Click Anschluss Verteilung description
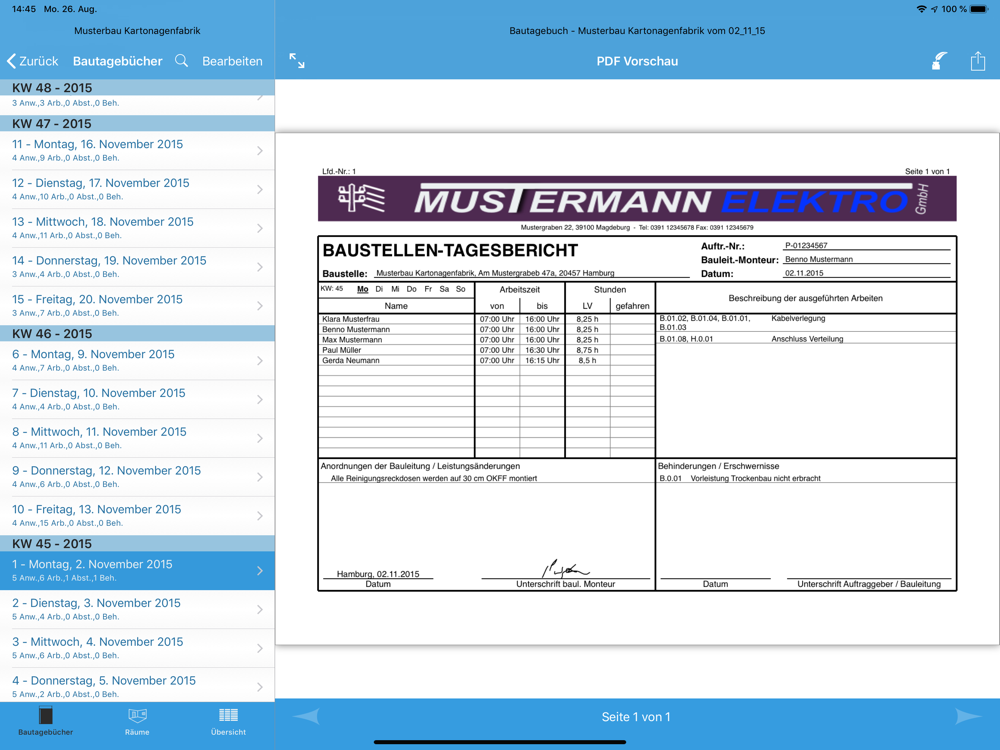 pos(807,339)
